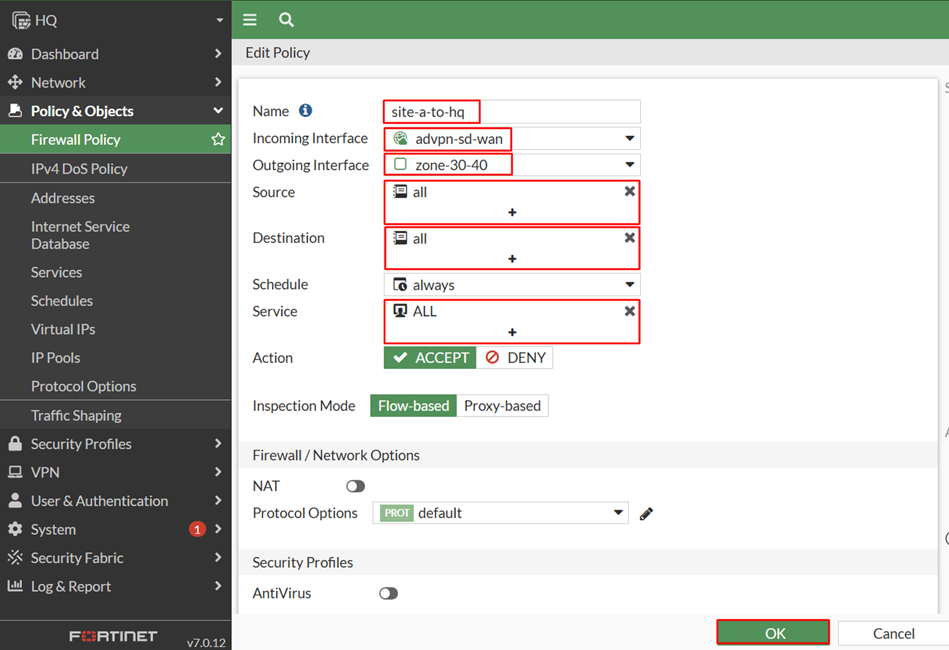The image size is (949, 650).
Task: Click the v7.0.12 version text
Action: 206,642
